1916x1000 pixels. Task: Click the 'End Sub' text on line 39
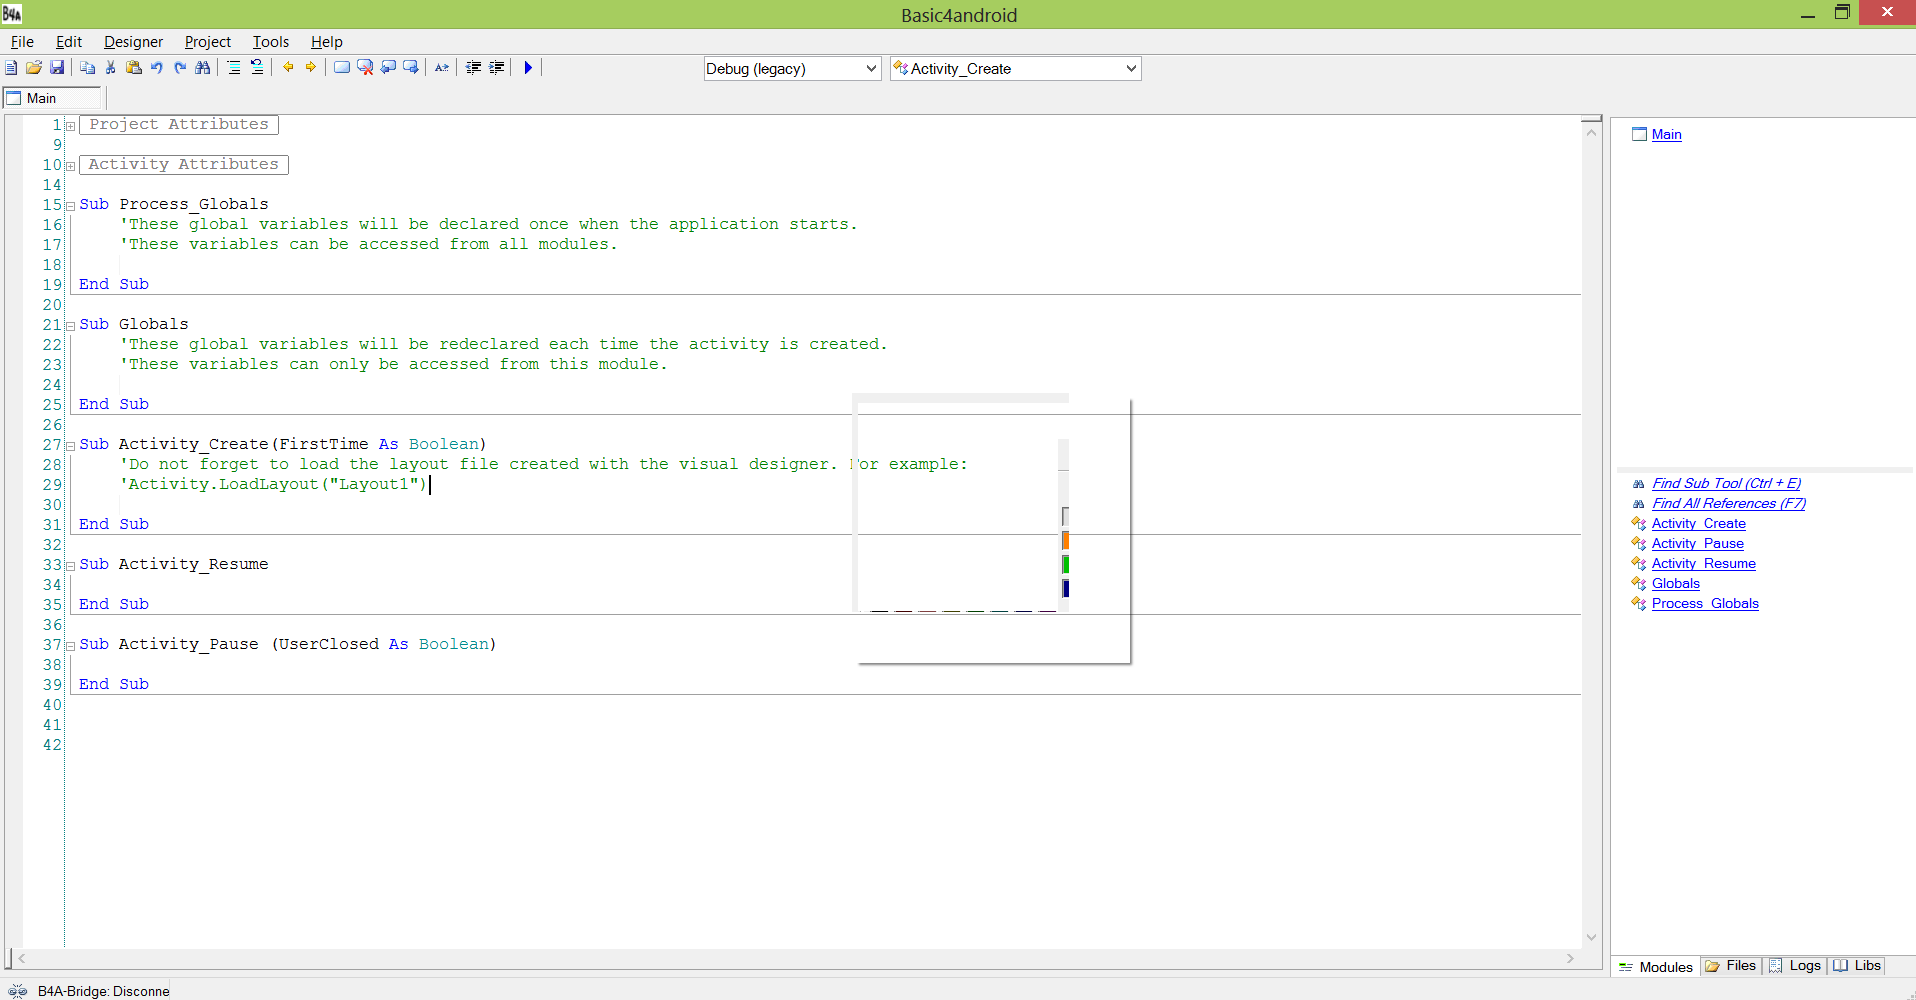point(114,685)
